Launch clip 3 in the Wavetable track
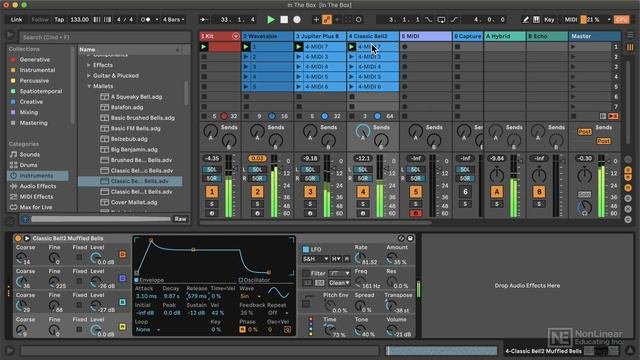The image size is (640, 360). 246,67
